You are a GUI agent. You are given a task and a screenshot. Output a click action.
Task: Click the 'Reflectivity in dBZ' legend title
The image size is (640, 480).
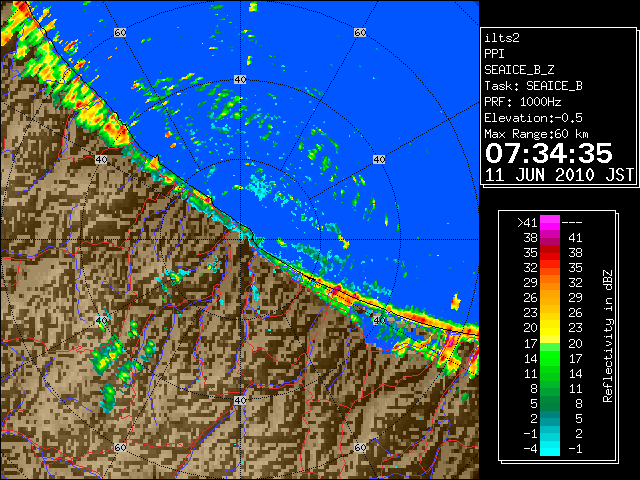pos(608,336)
